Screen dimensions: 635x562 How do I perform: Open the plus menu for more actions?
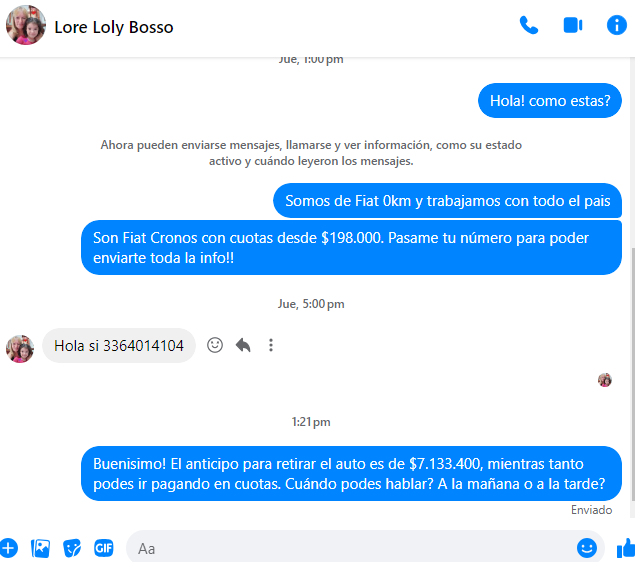click(9, 548)
